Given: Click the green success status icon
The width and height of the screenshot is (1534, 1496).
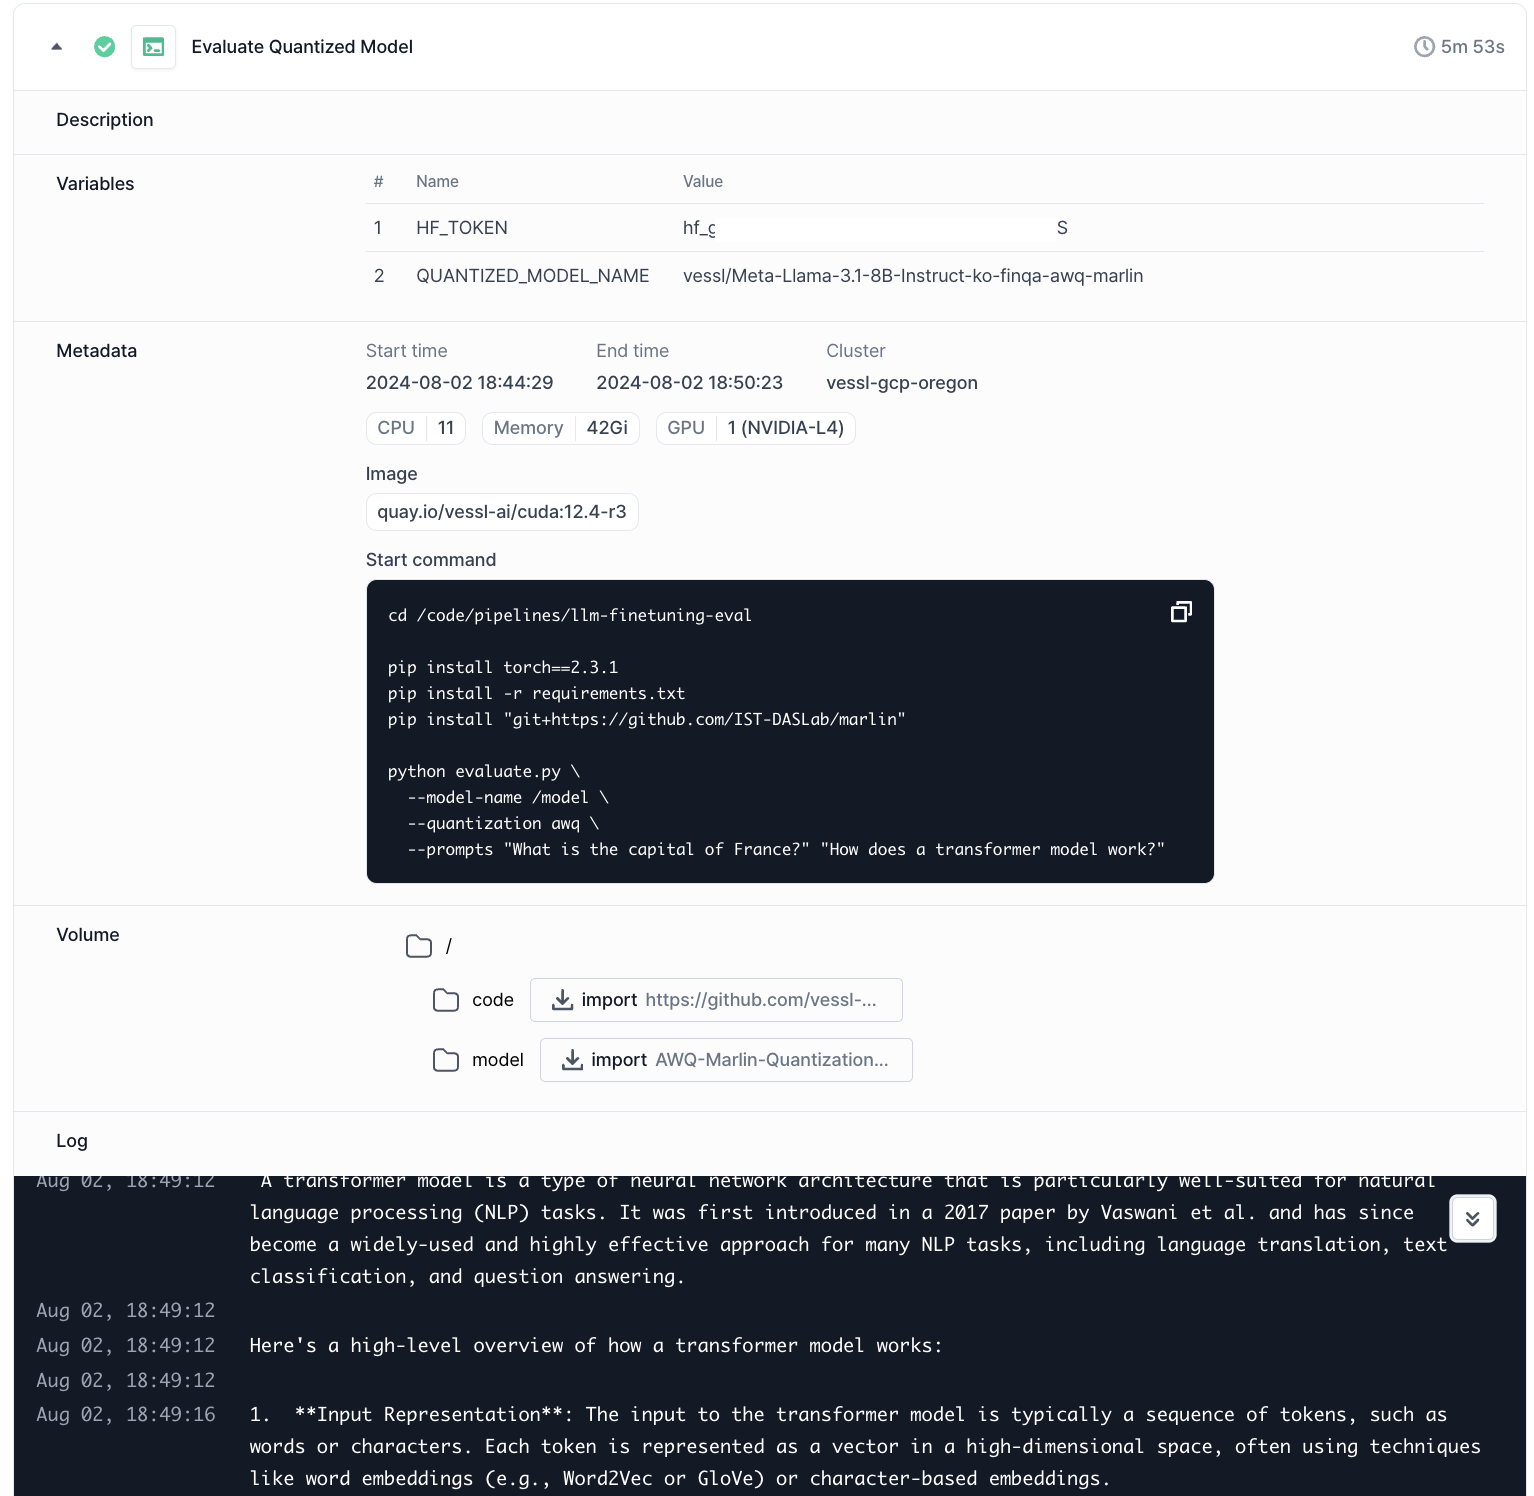Looking at the screenshot, I should tap(104, 46).
